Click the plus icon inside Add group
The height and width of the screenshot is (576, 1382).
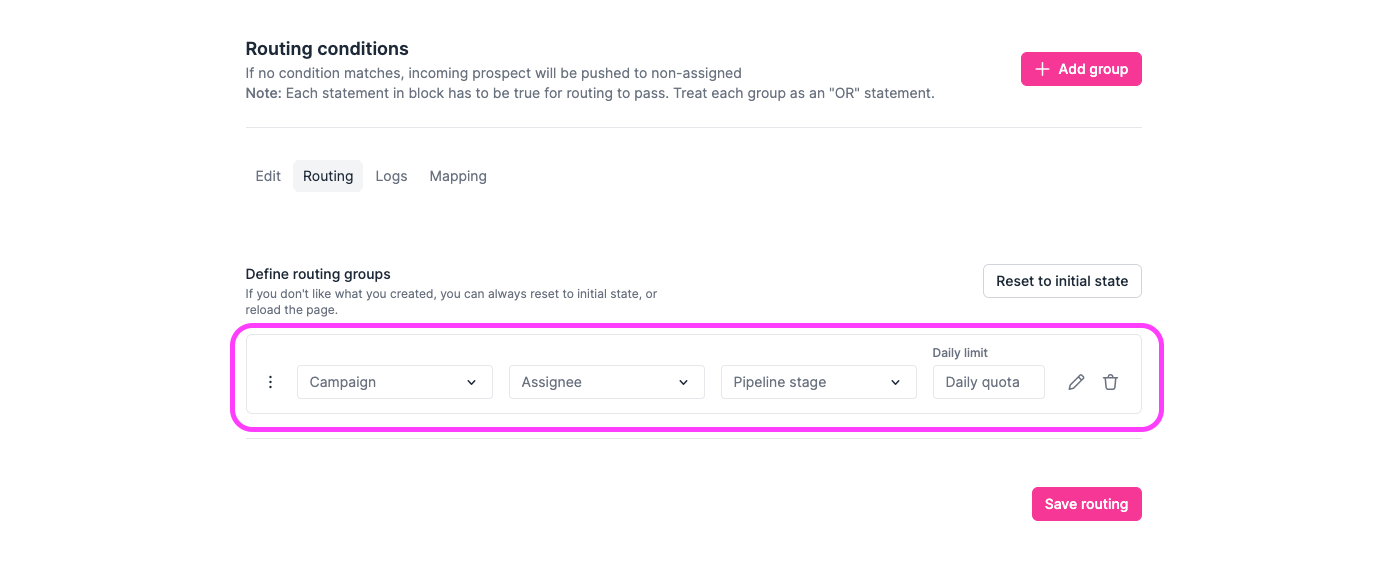click(x=1042, y=69)
